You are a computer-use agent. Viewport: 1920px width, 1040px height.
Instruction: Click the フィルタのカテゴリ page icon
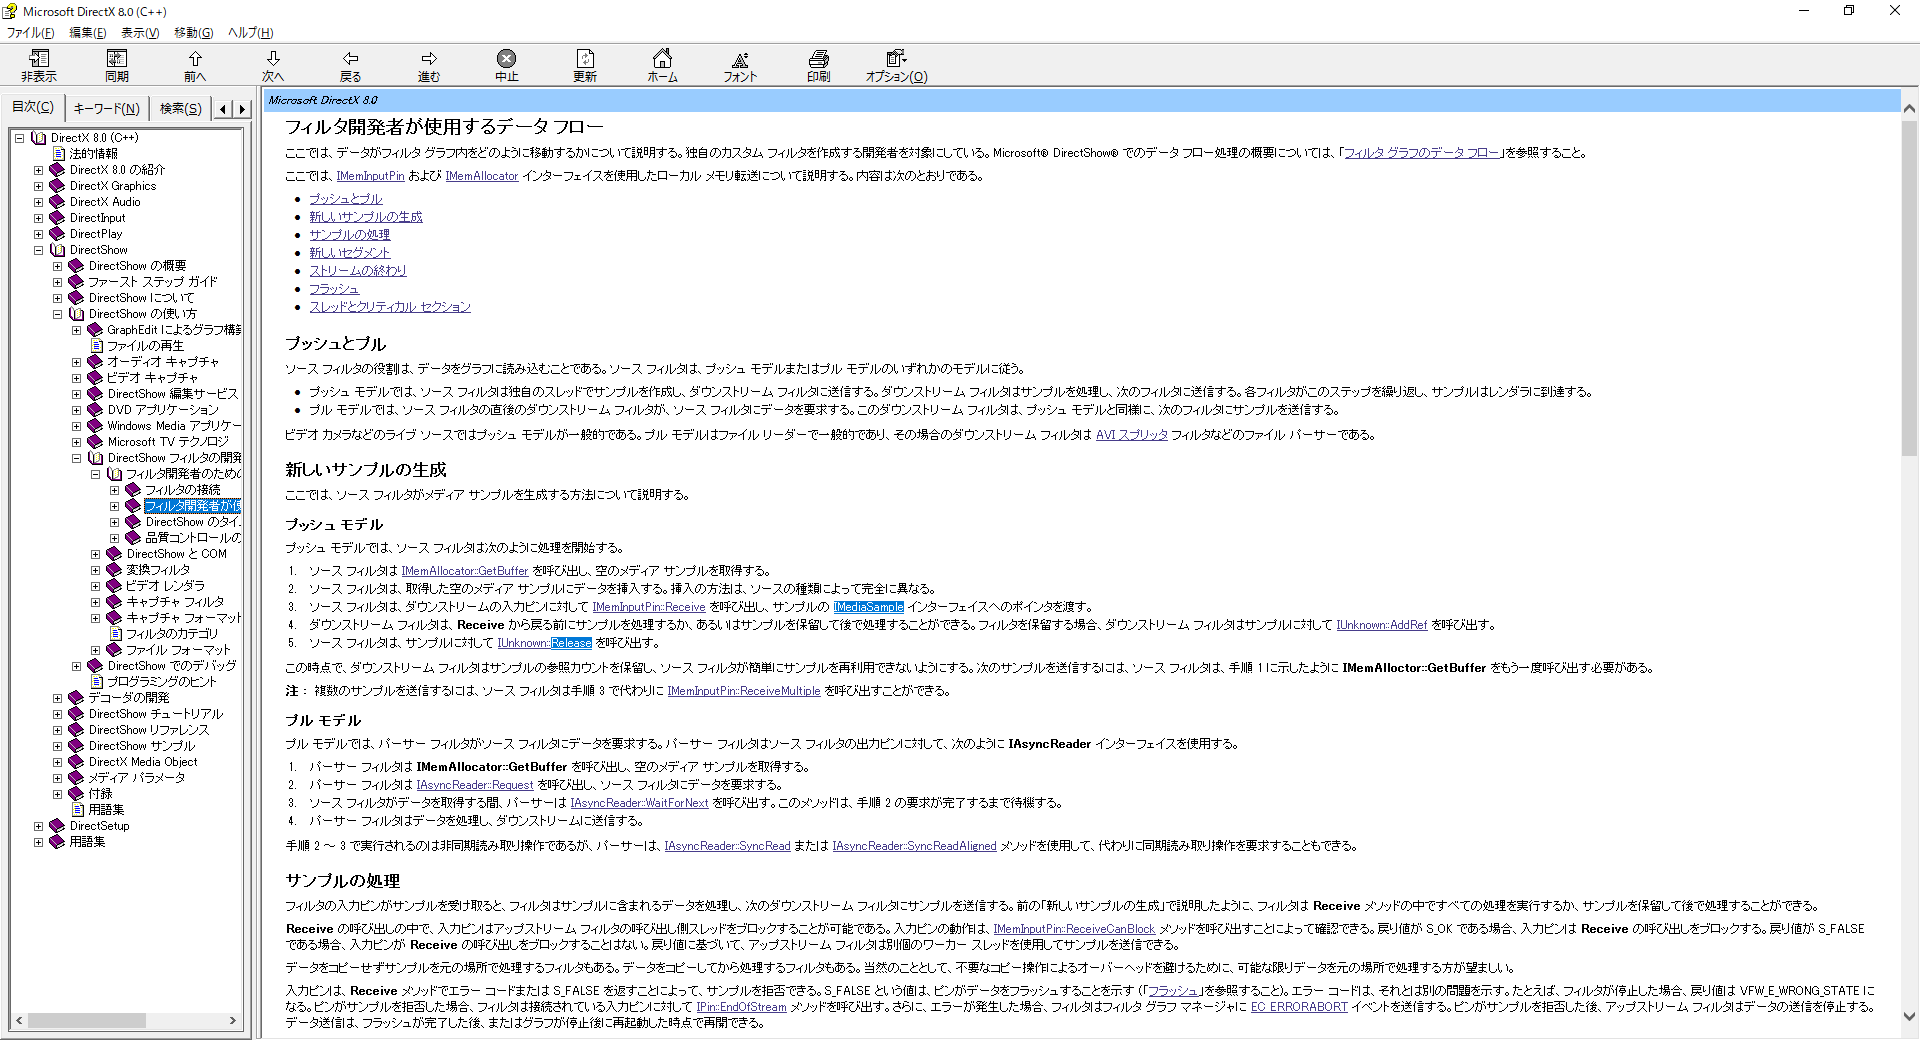116,634
